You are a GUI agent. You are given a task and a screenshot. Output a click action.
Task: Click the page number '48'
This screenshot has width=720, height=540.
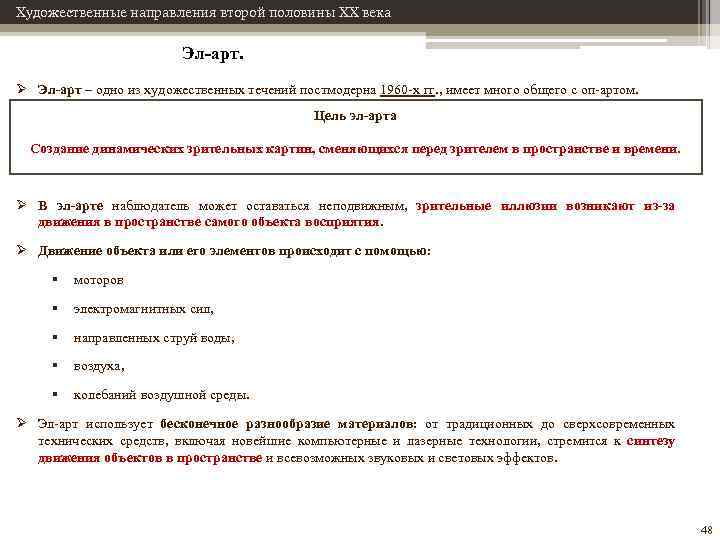point(705,529)
